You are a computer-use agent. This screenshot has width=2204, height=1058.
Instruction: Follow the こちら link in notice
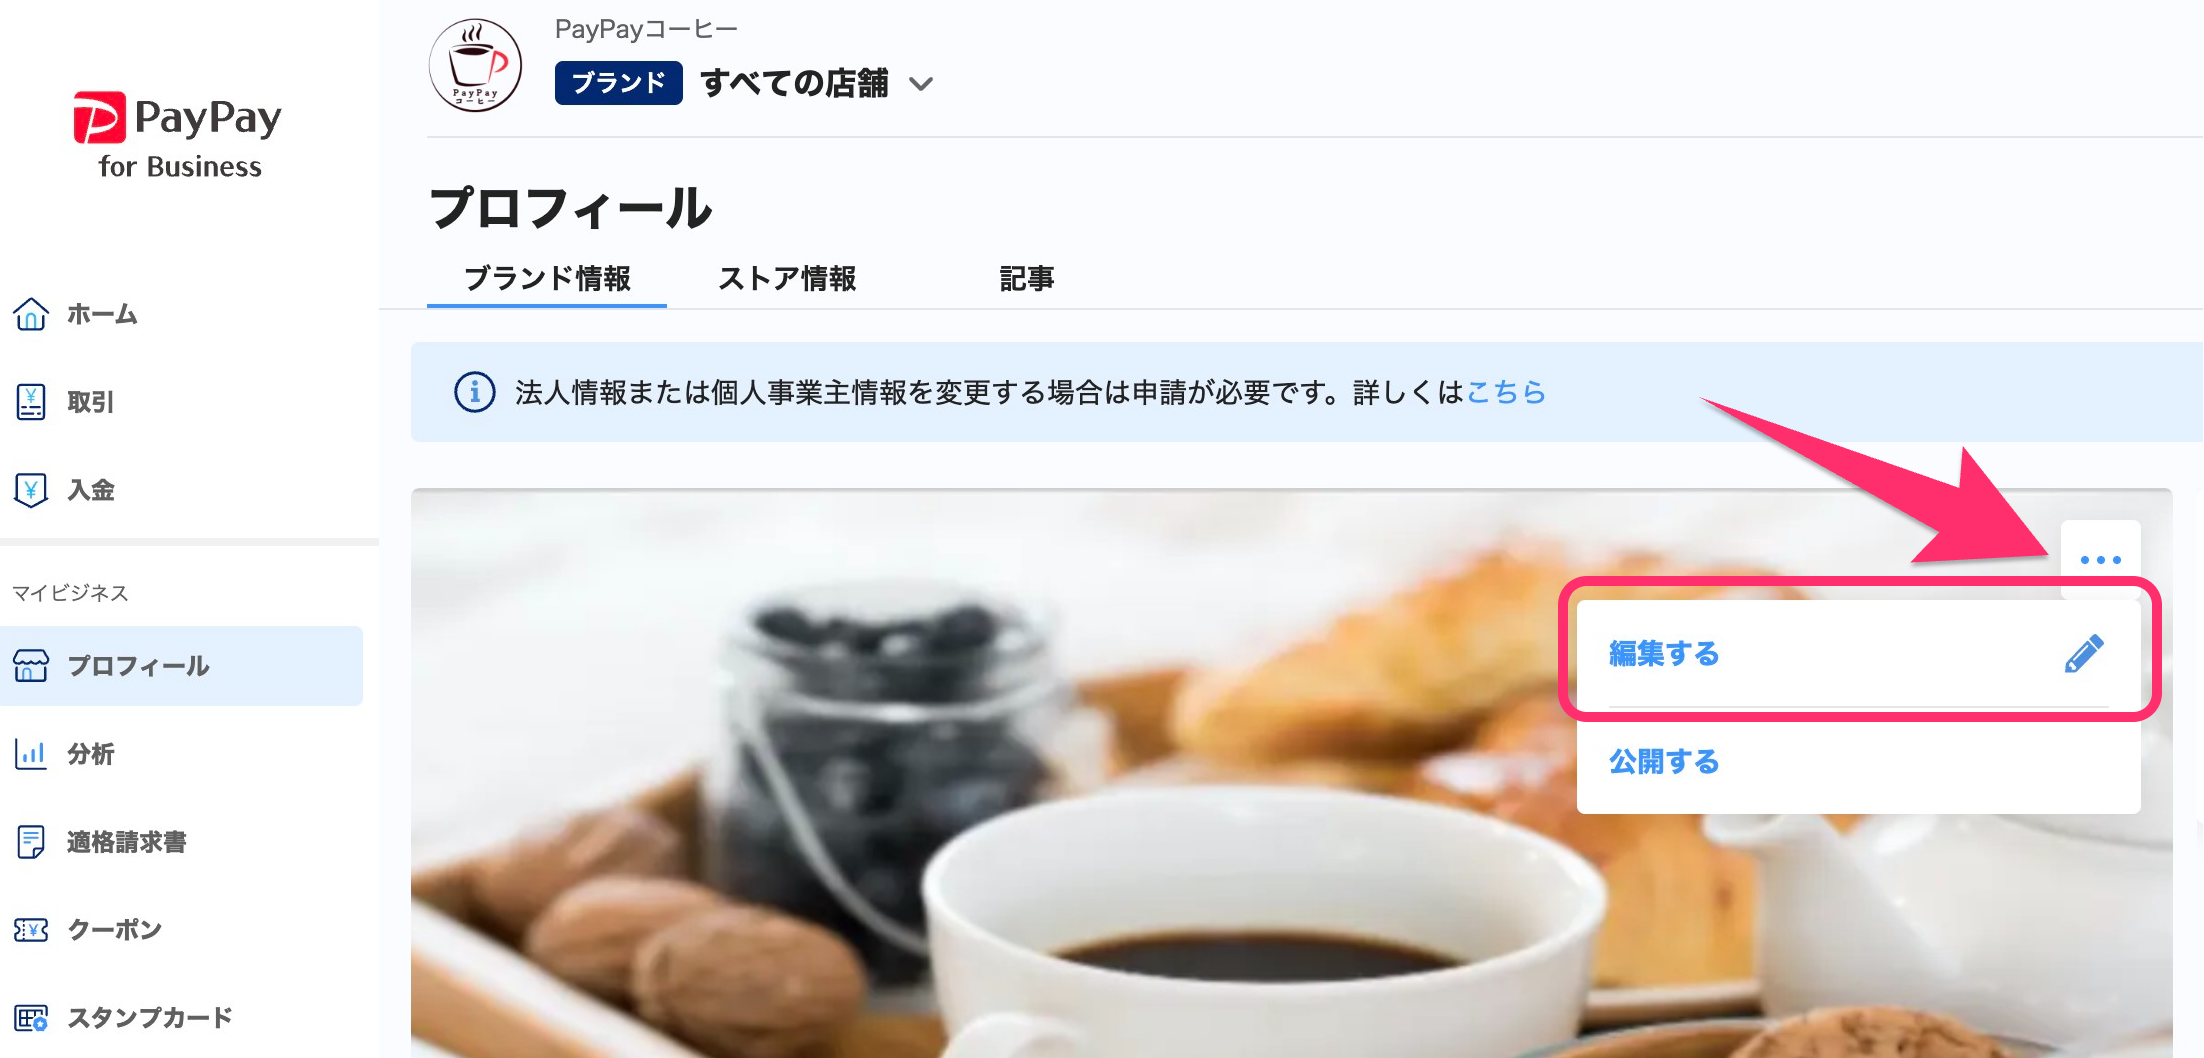[x=1506, y=392]
